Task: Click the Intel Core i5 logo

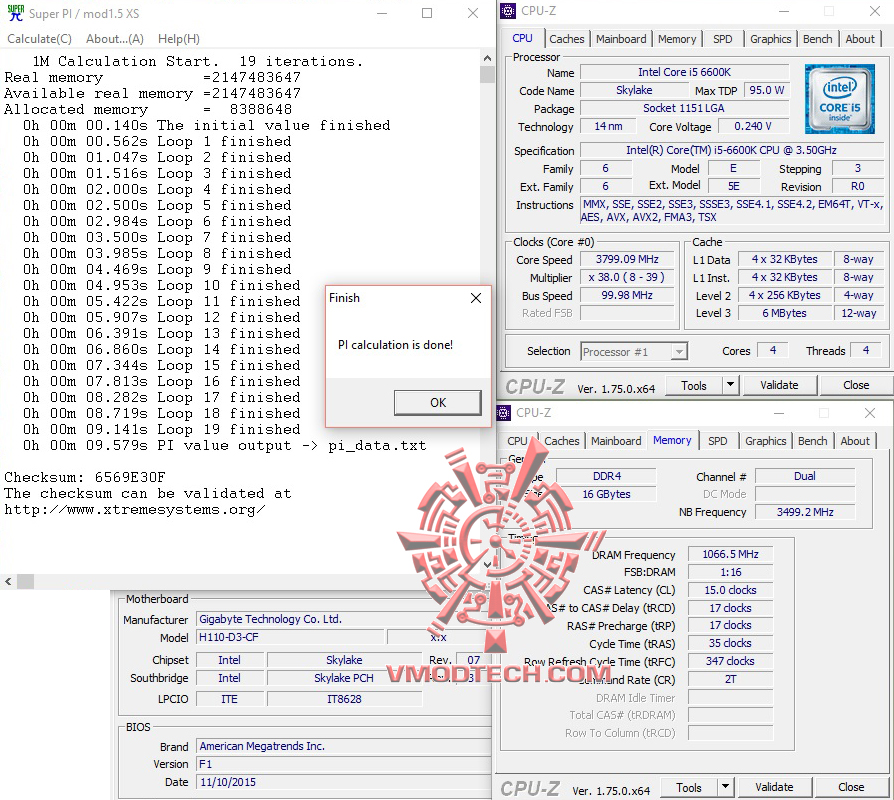Action: coord(839,99)
